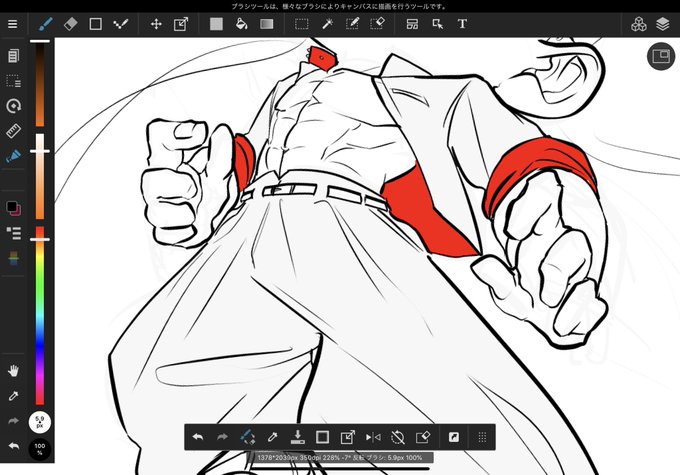Select the Transform tool in top toolbar
This screenshot has height=475, width=680.
[181, 24]
